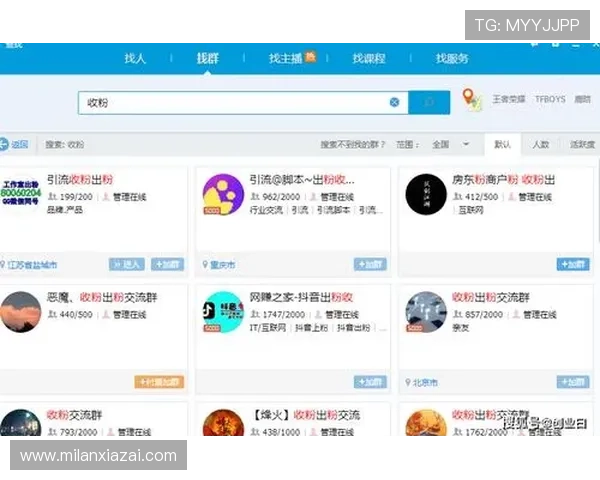Click the hot badge on 找主播 tab
600x480 pixels.
[310, 57]
